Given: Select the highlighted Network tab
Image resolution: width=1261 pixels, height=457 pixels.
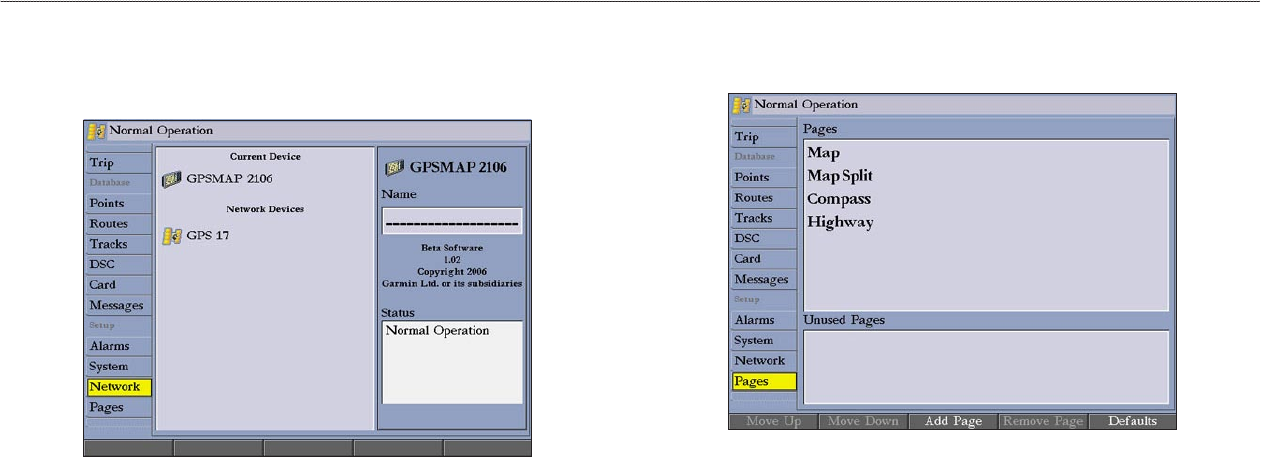Looking at the screenshot, I should click(x=116, y=387).
